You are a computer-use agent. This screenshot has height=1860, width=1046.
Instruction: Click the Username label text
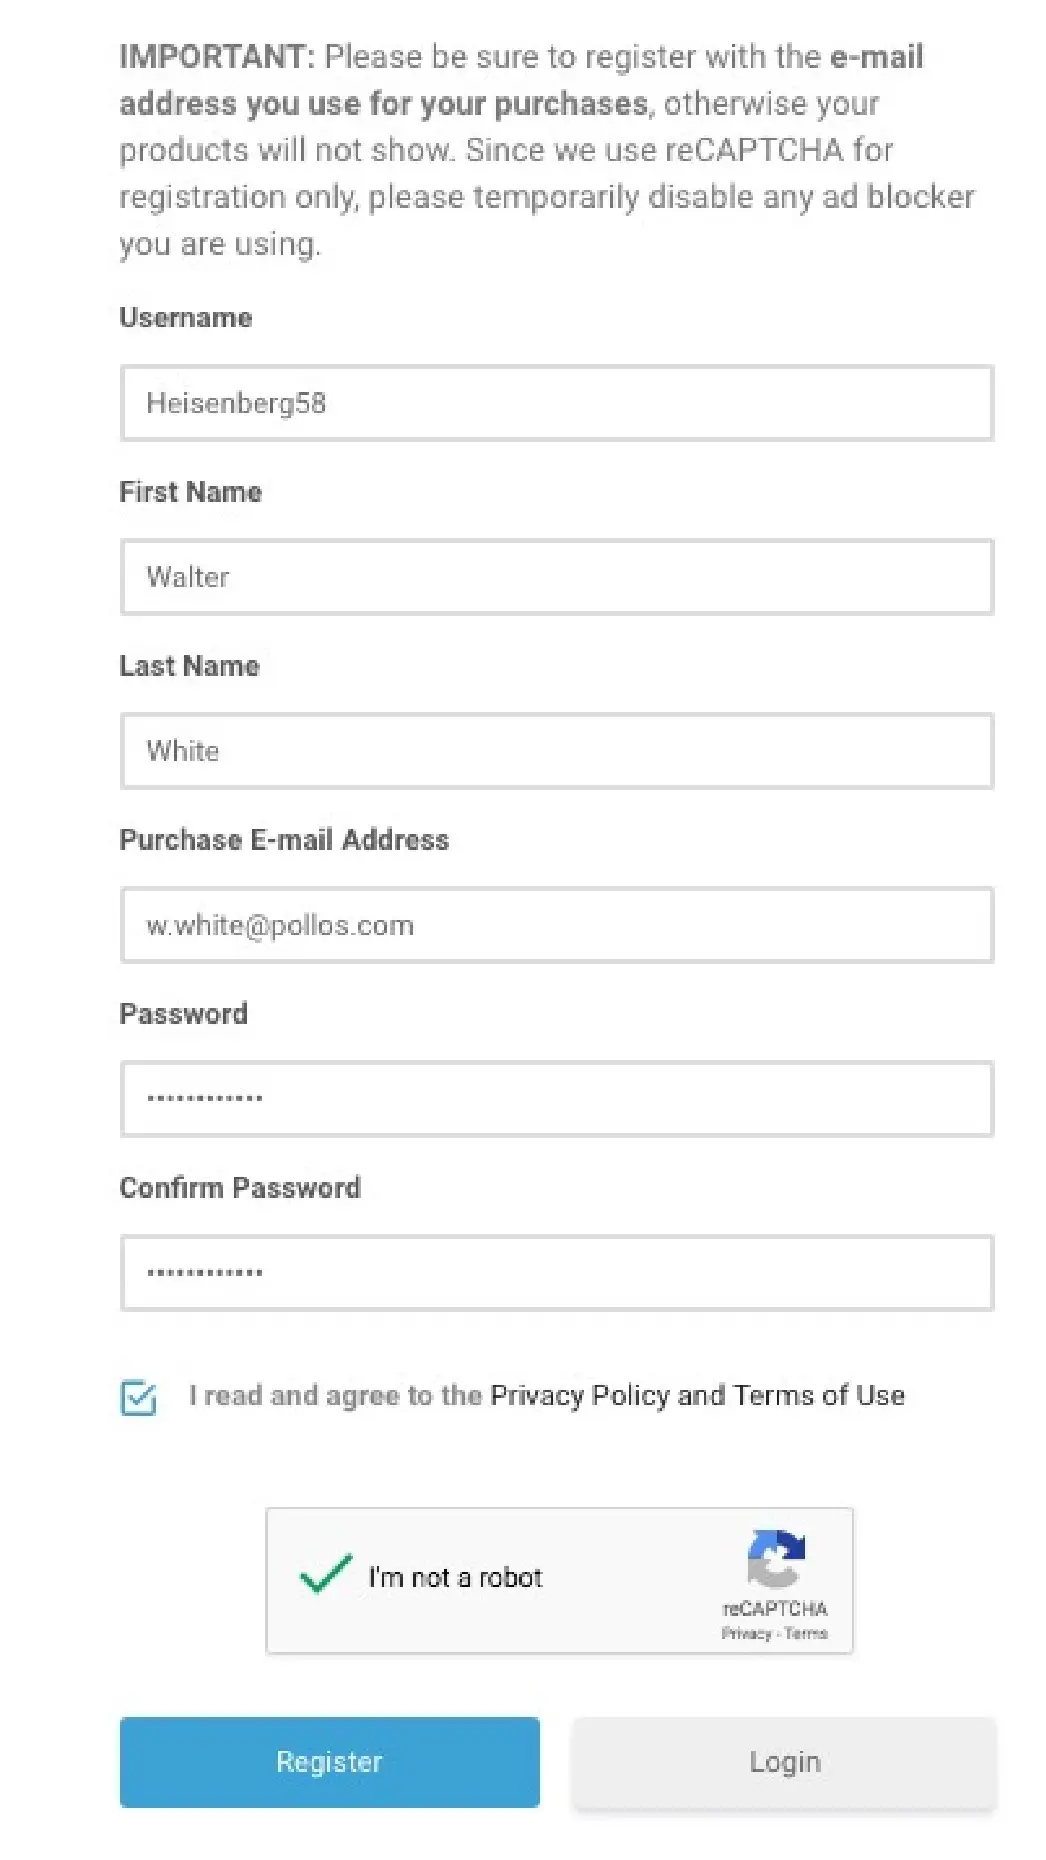click(x=186, y=318)
